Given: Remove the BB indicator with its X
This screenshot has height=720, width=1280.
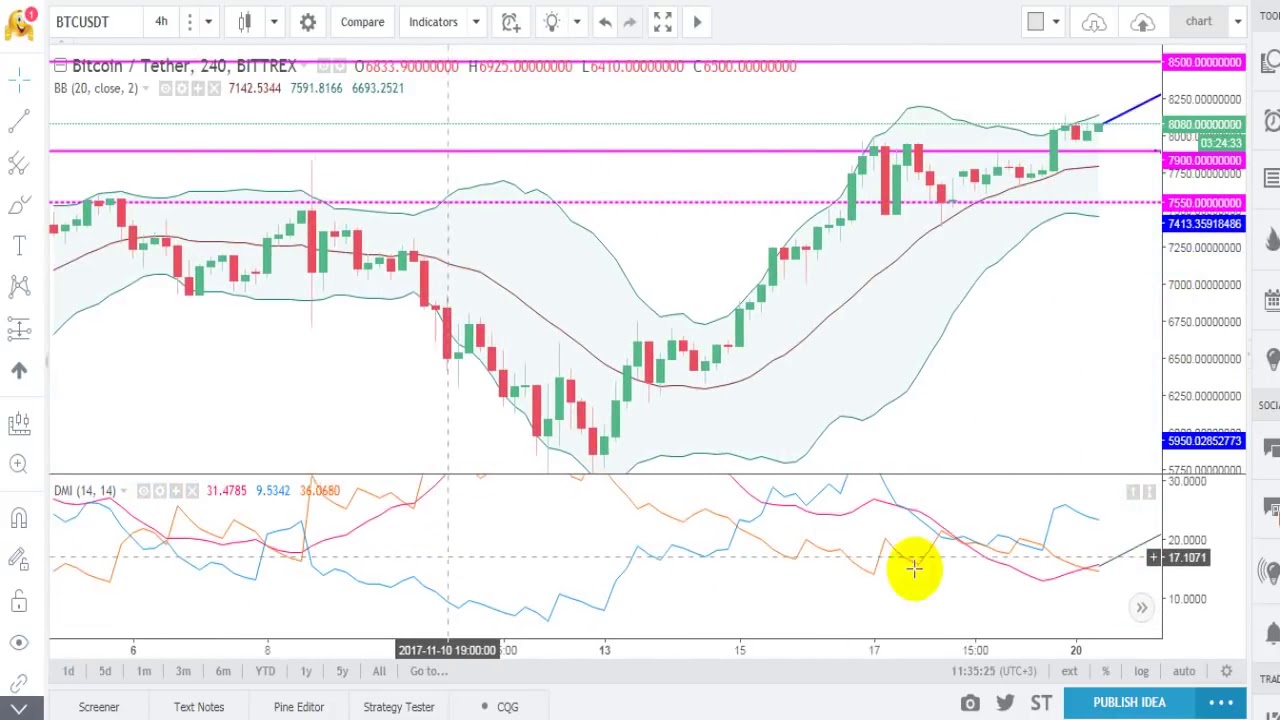Looking at the screenshot, I should (x=214, y=89).
